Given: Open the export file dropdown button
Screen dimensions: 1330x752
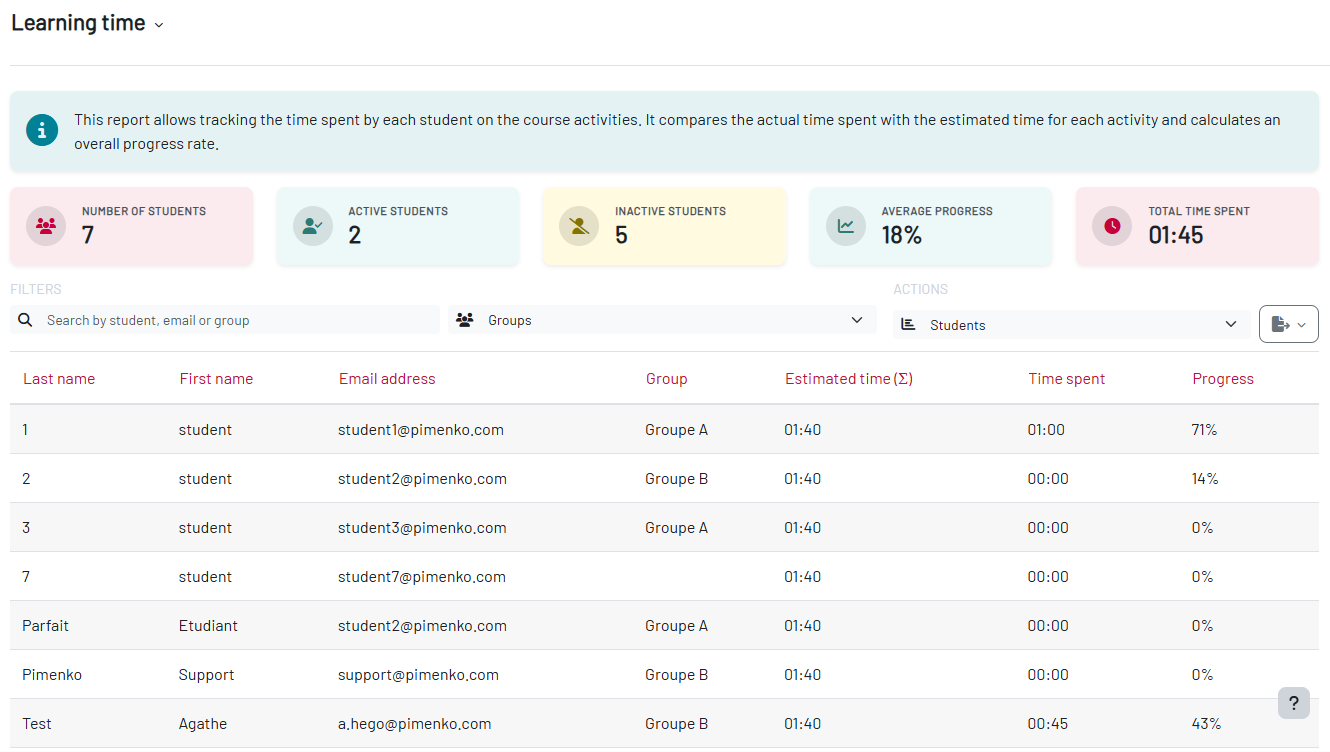Looking at the screenshot, I should pos(1288,324).
